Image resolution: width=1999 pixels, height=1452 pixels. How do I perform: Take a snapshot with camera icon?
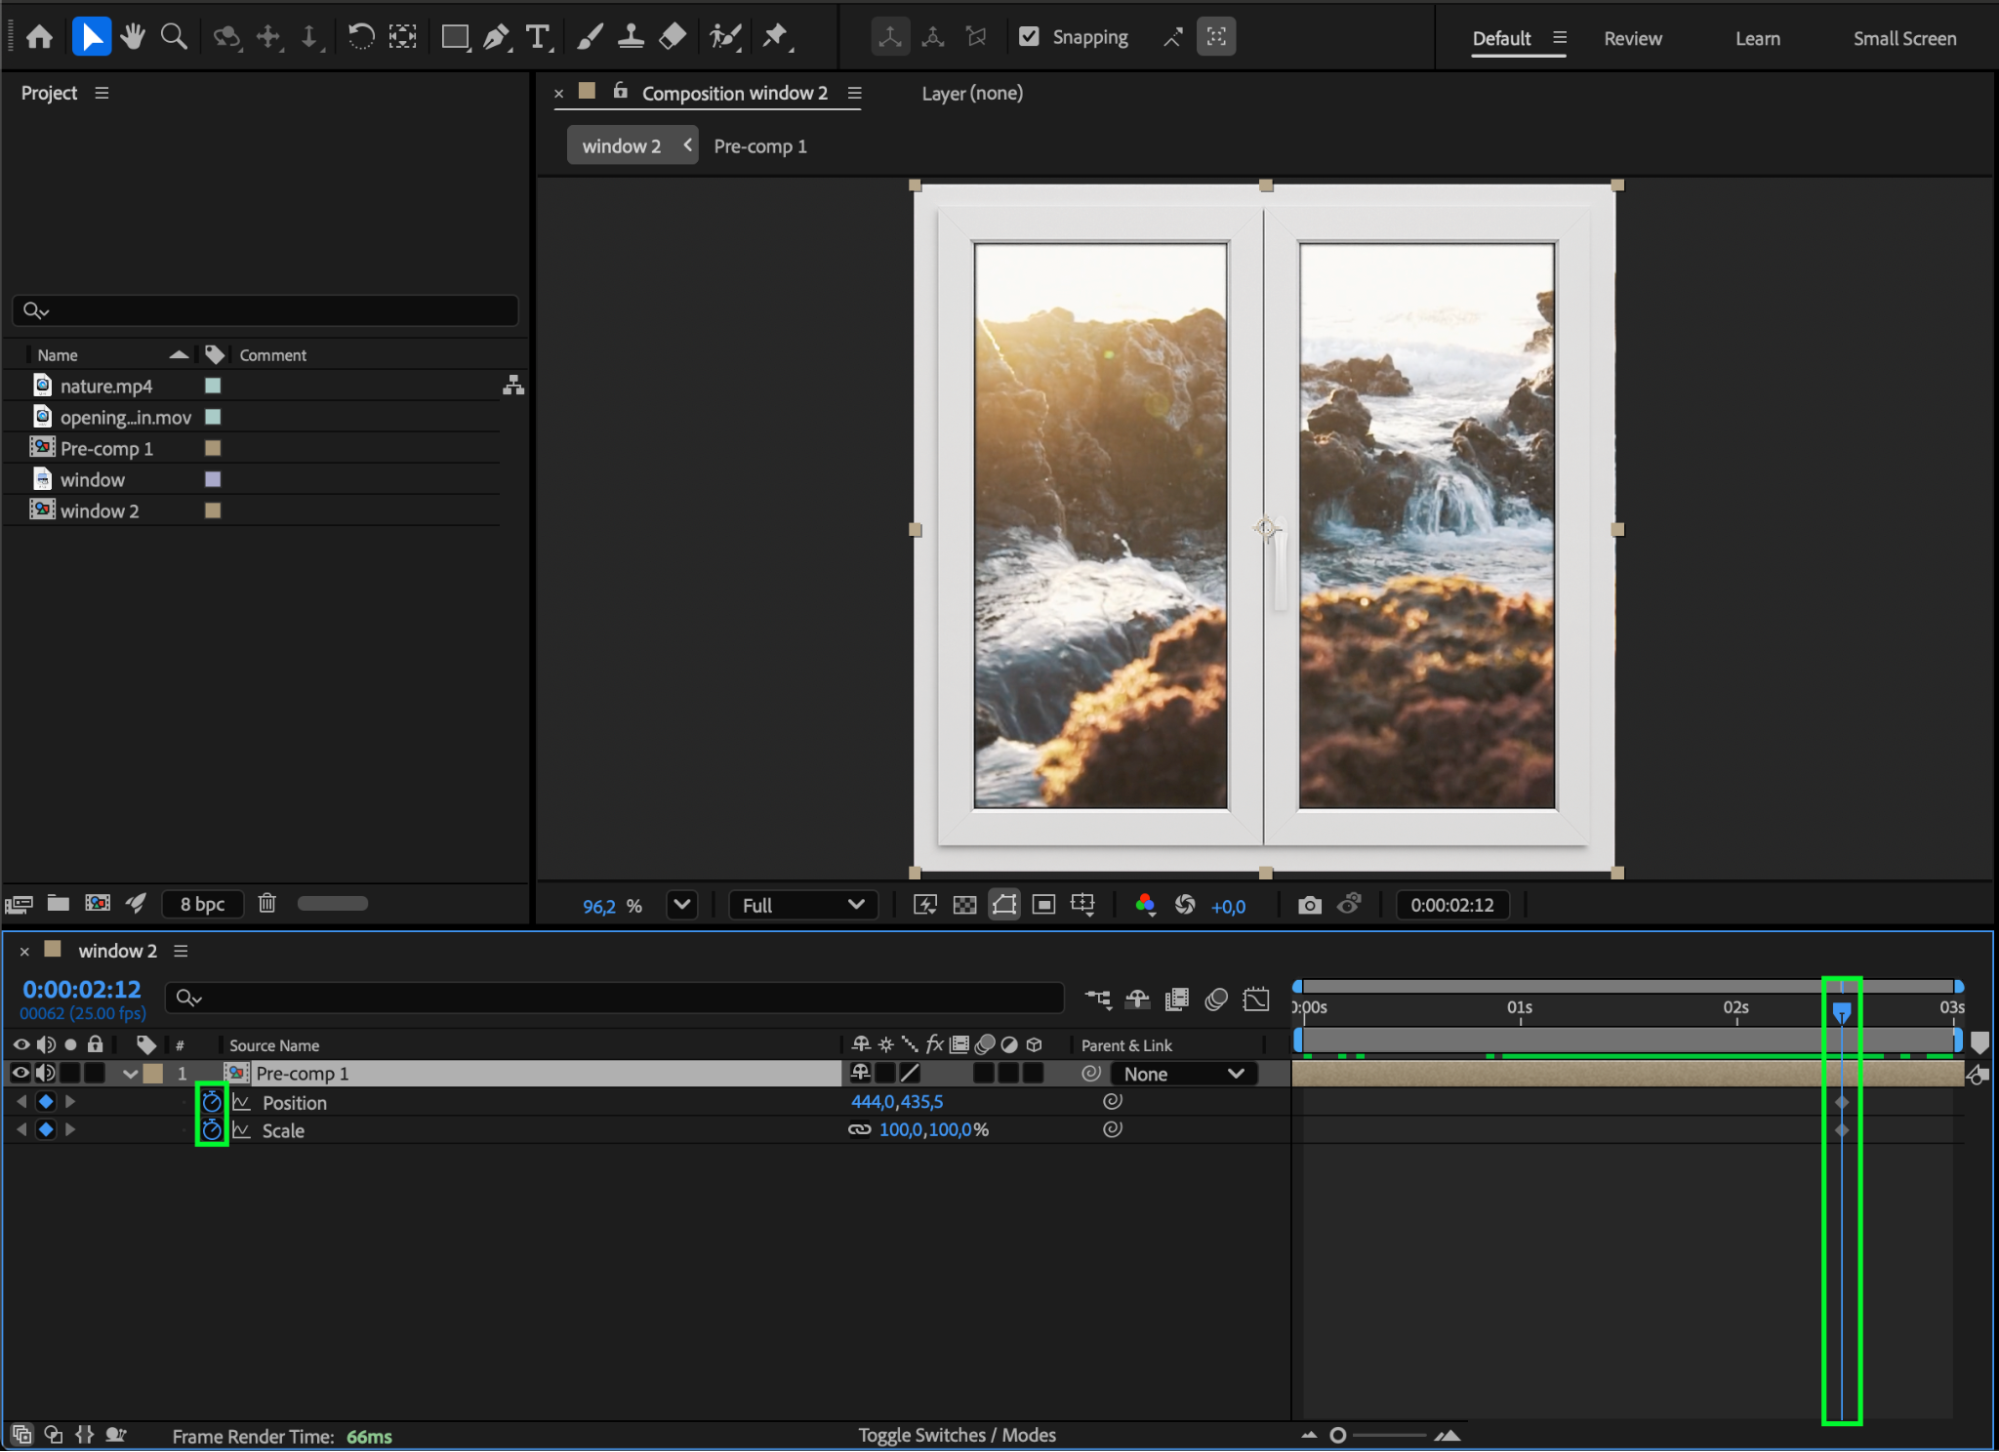pos(1309,905)
